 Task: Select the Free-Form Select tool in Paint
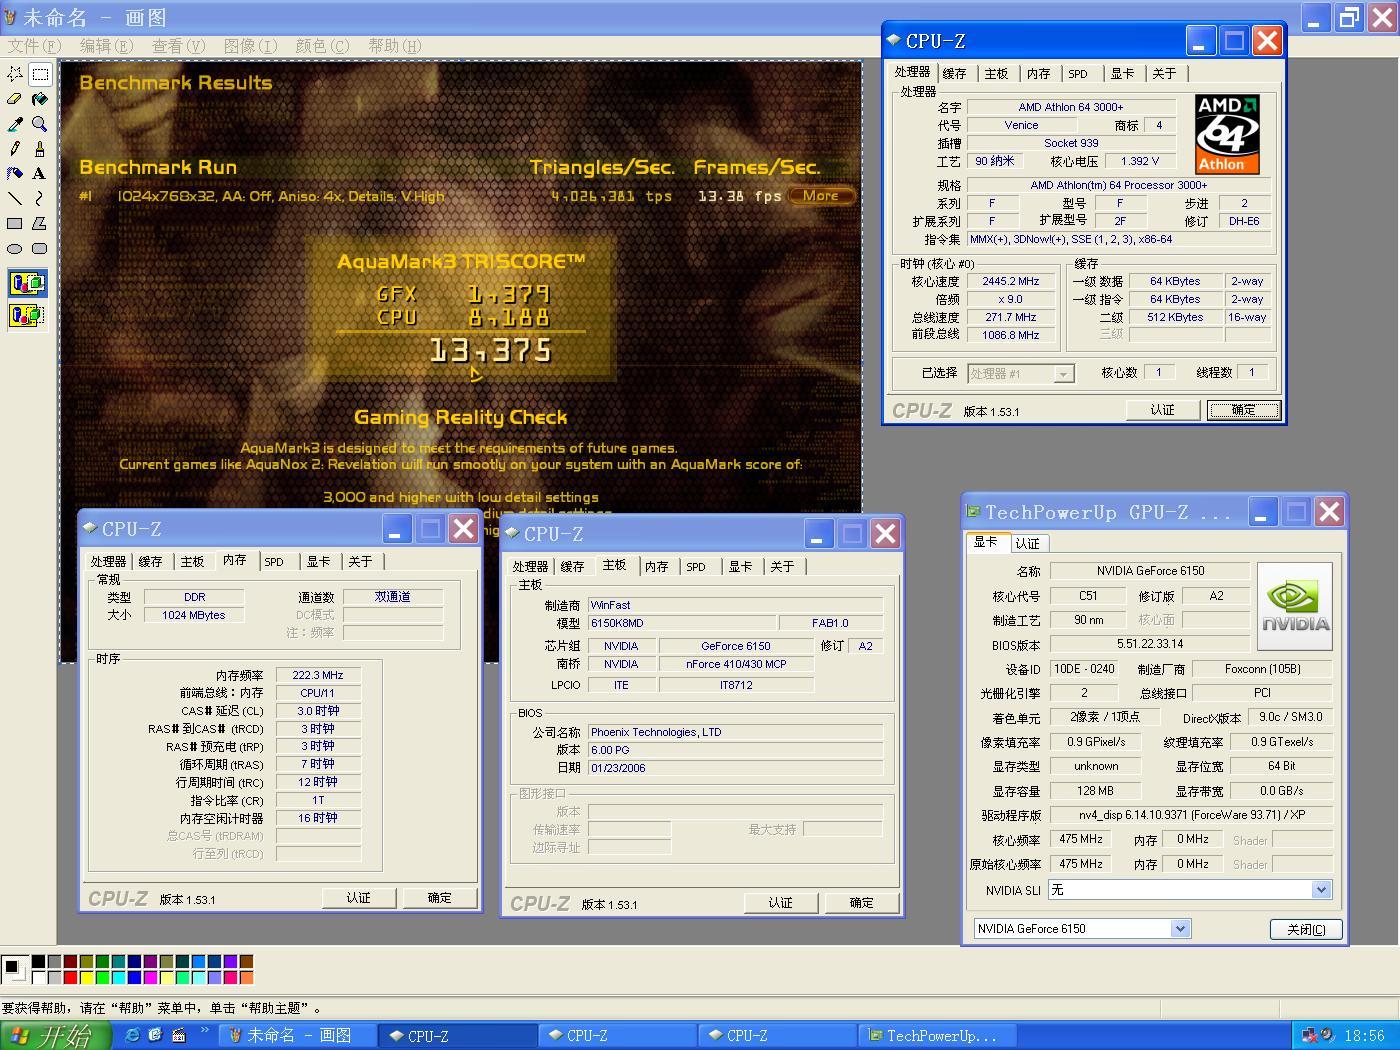15,74
